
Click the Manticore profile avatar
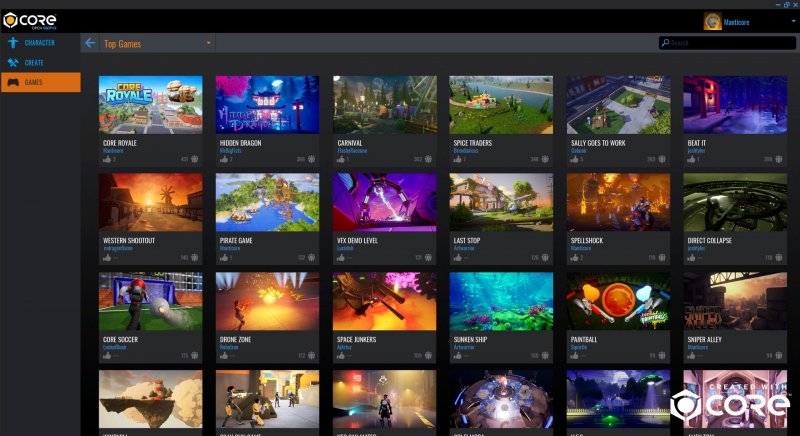point(712,21)
